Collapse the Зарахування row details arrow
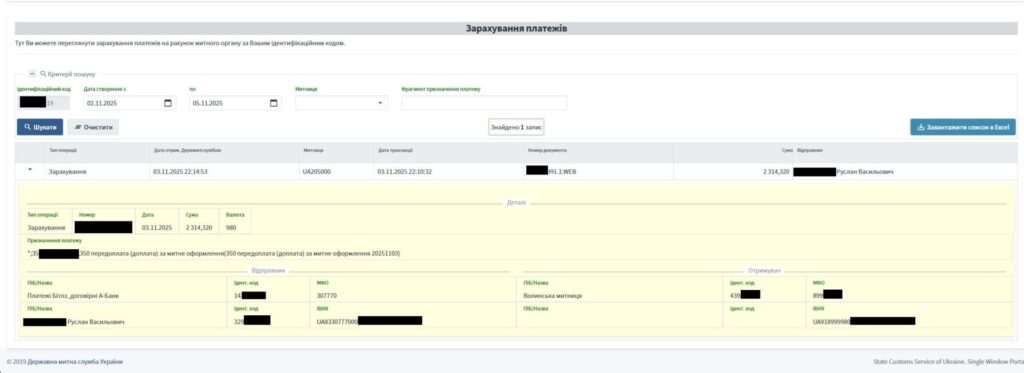This screenshot has height=373, width=1024. (x=30, y=170)
